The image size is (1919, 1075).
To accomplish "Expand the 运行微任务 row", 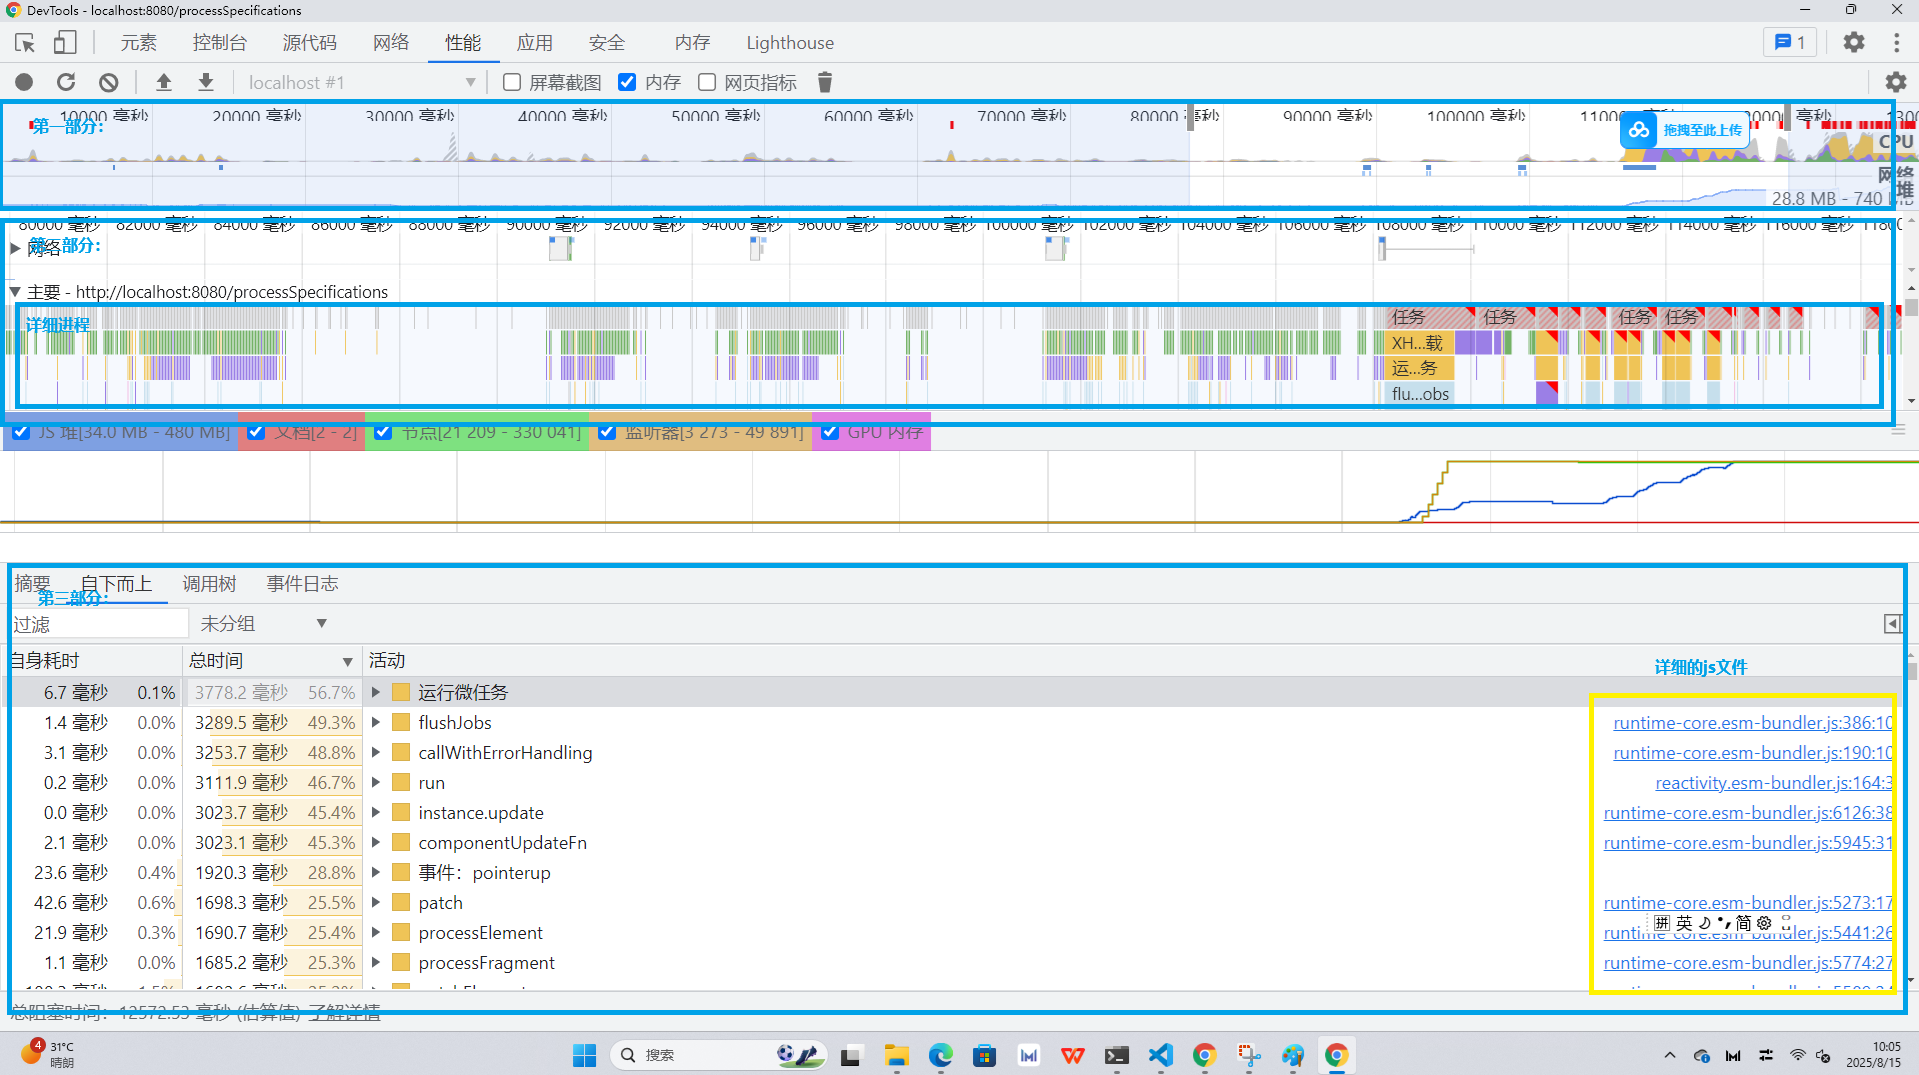I will tap(376, 692).
